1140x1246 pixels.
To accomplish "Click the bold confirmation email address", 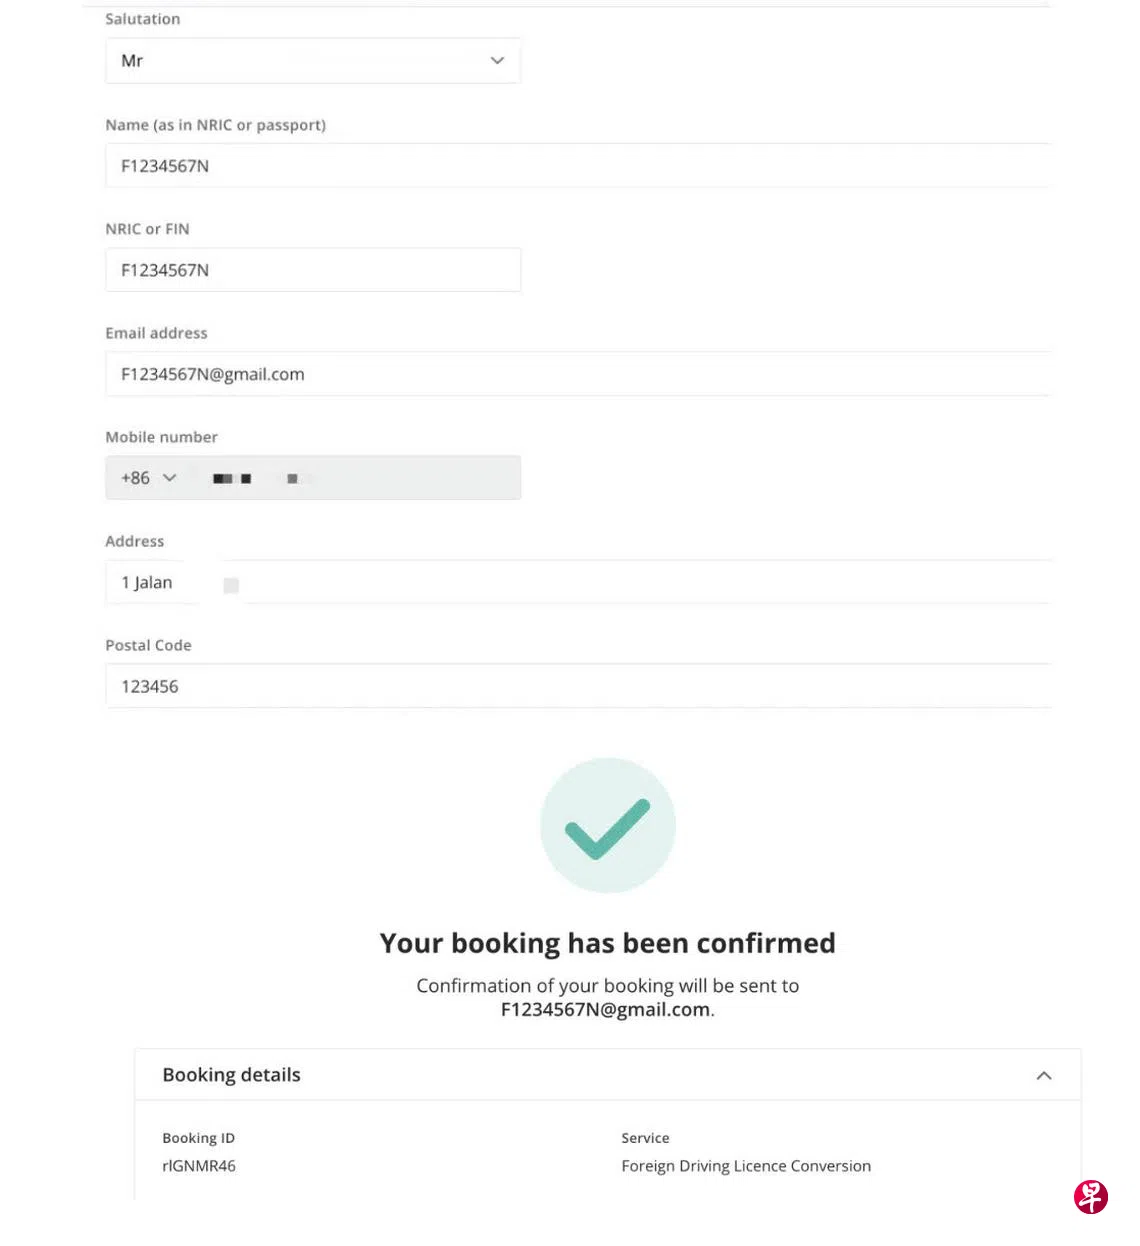I will click(605, 1010).
